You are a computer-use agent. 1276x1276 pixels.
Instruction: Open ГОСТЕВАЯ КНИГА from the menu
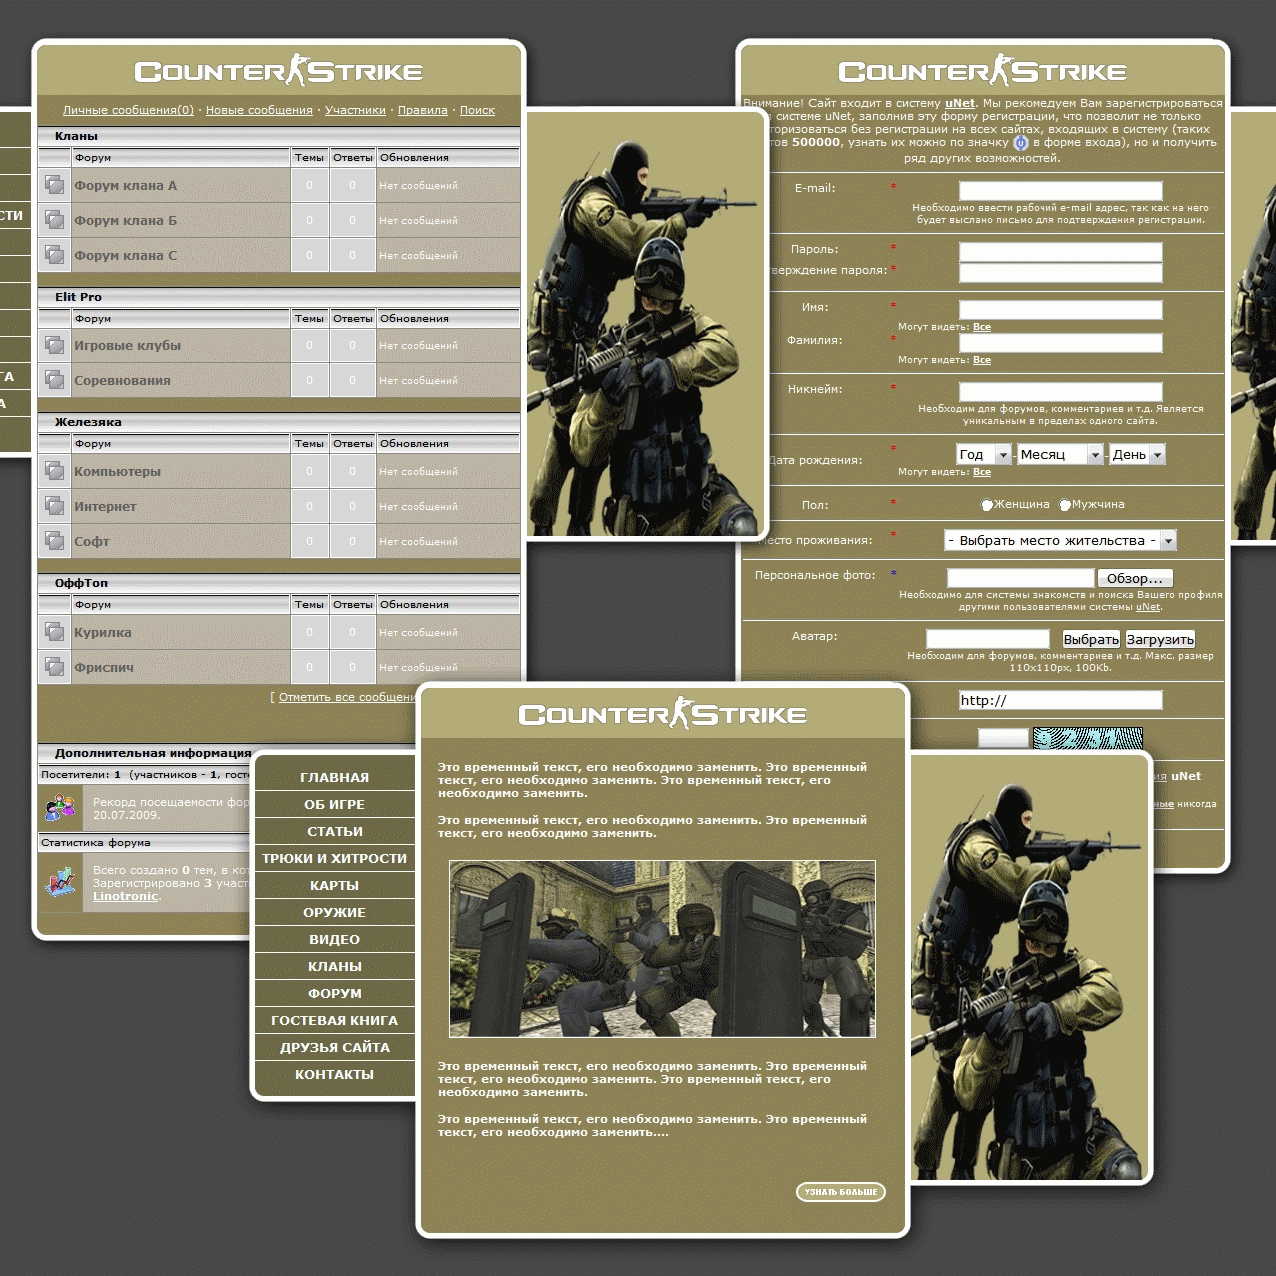click(335, 1020)
